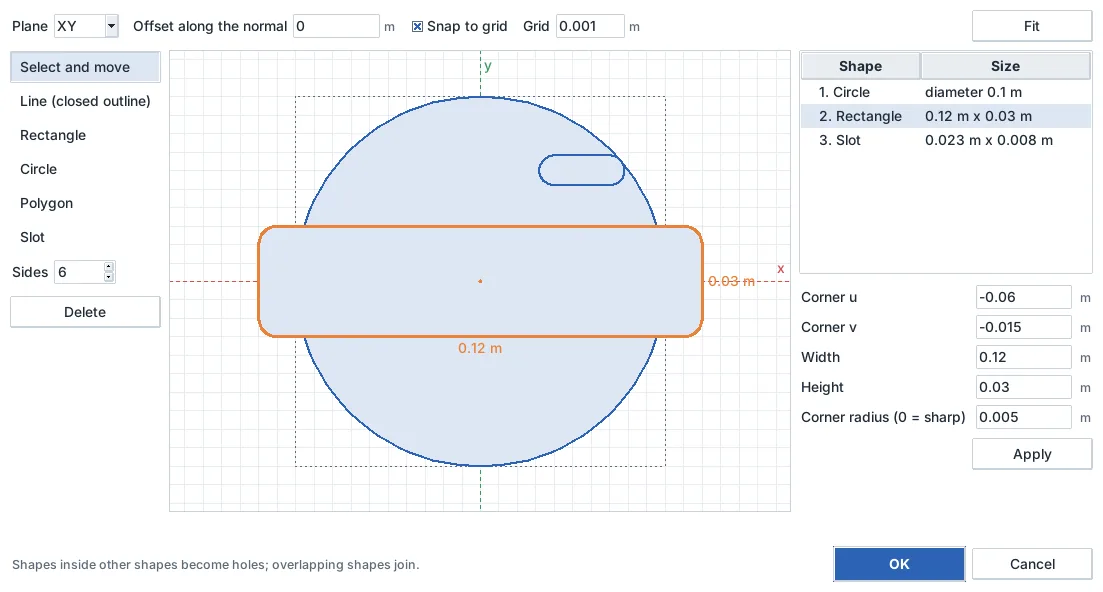The image size is (1103, 592).
Task: Click '0.023 m x 0.008 m' size cell
Action: [989, 141]
